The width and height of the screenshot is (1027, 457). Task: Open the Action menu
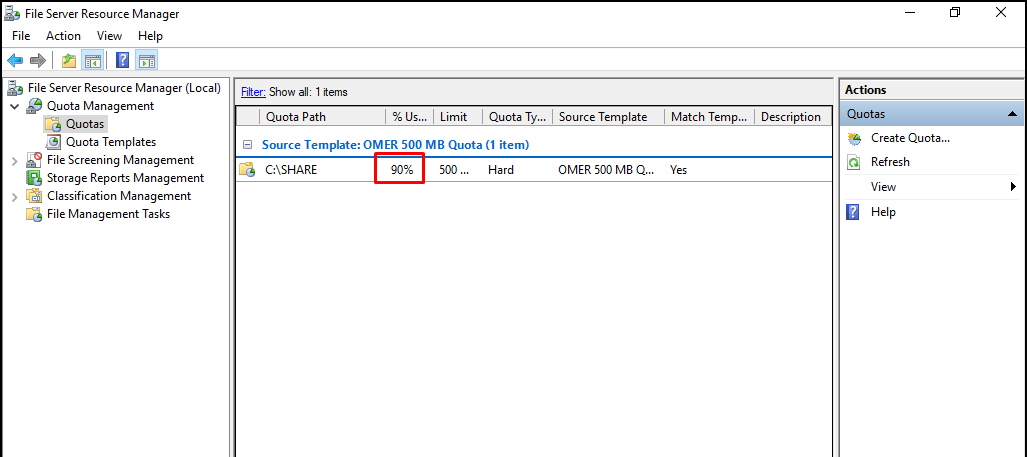(64, 36)
